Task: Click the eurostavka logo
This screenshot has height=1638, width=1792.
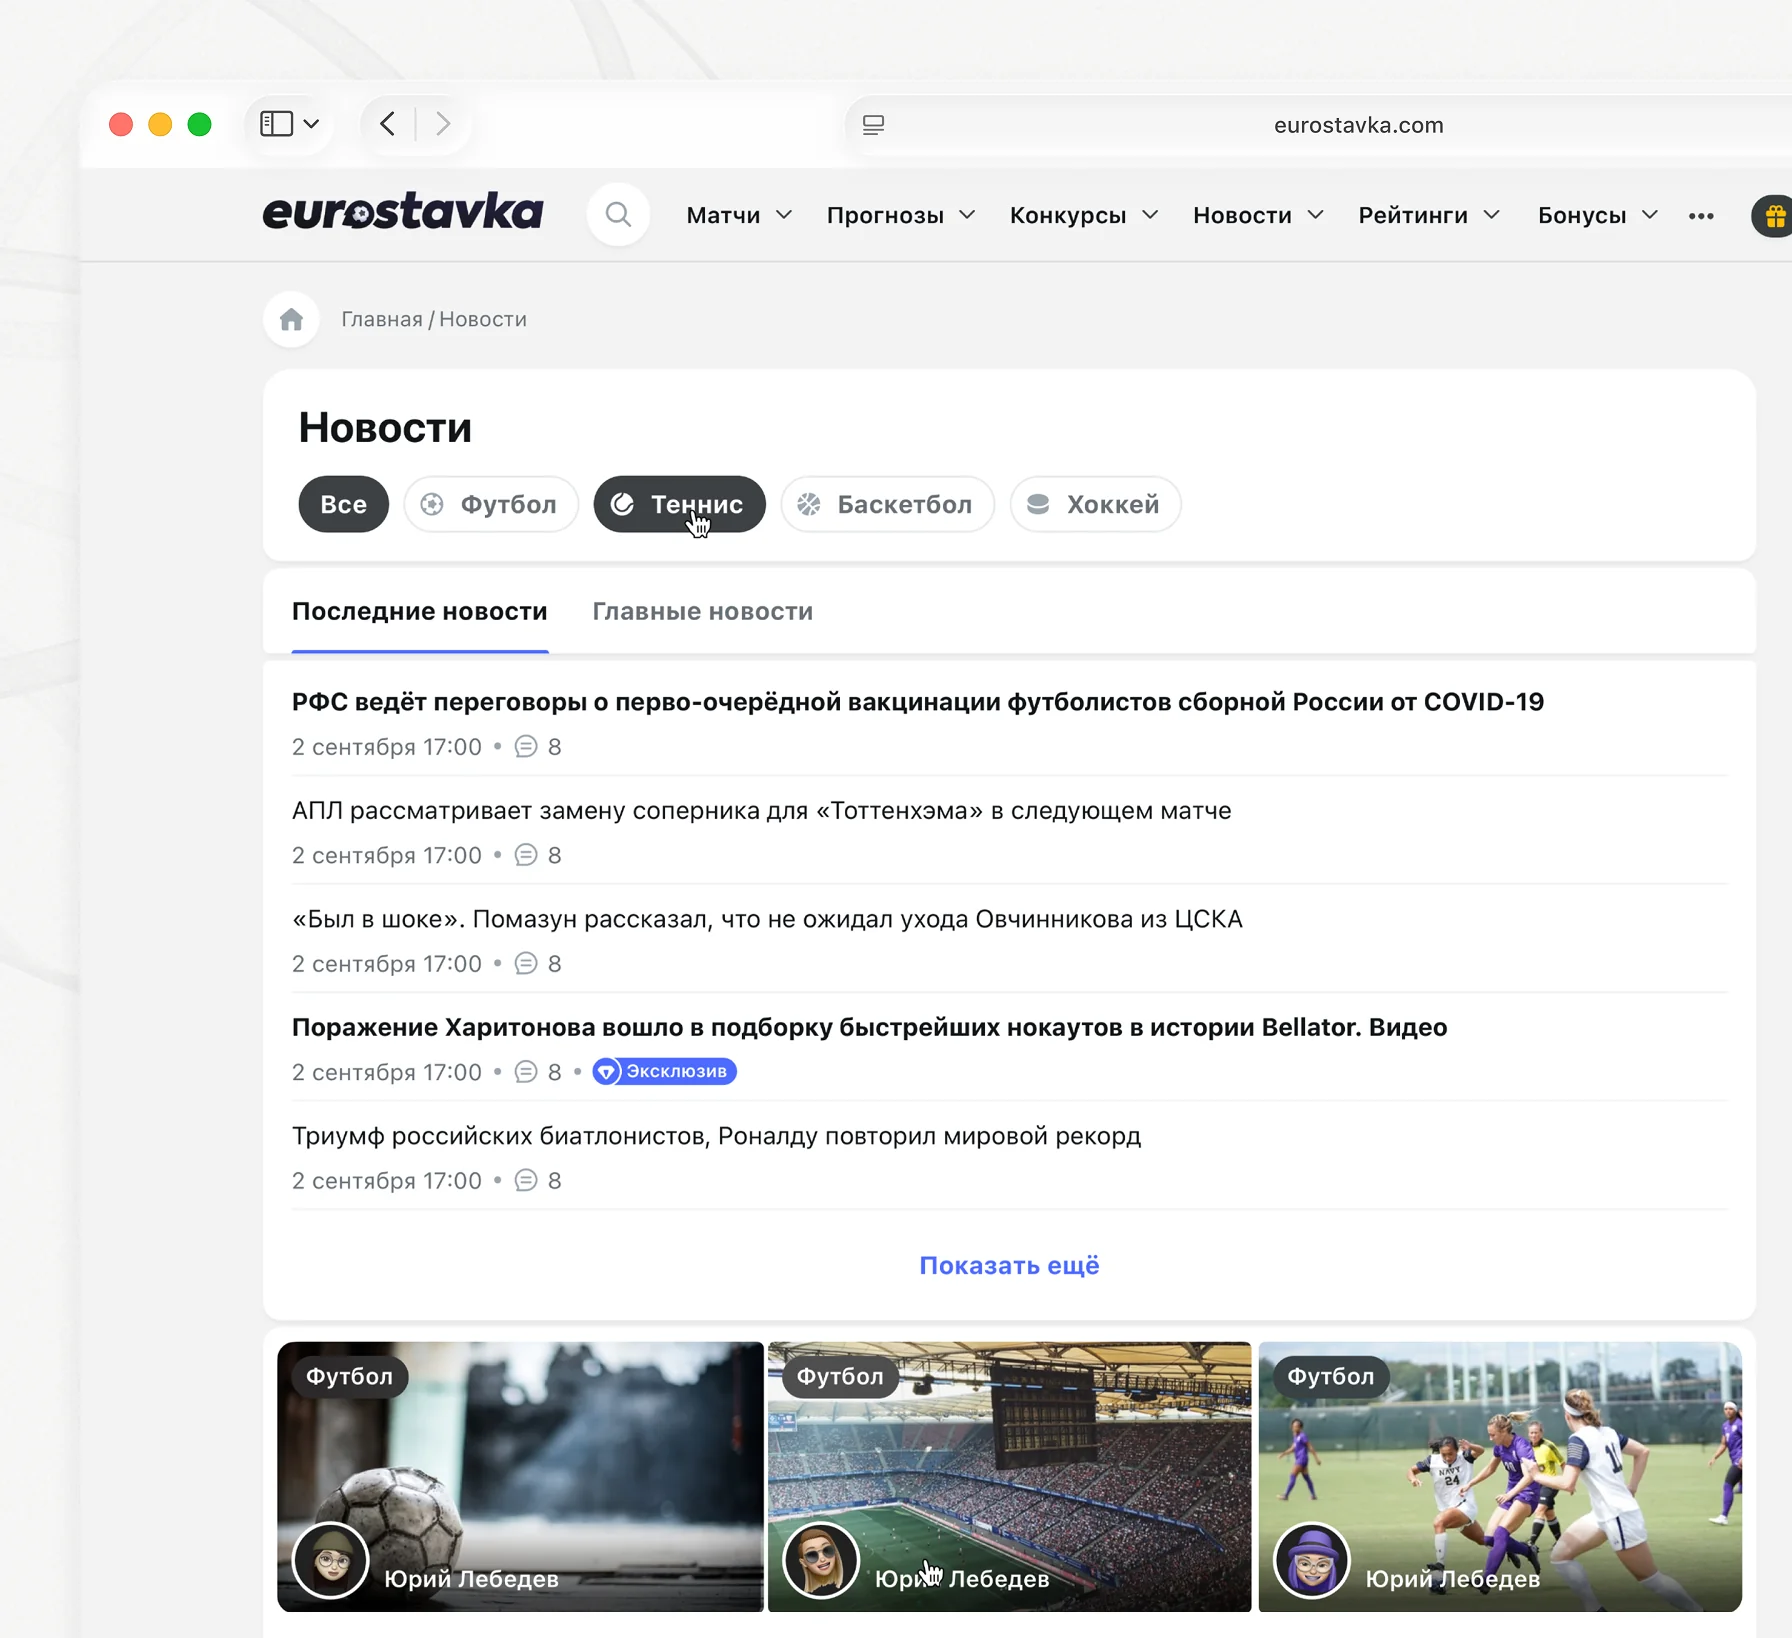Action: point(403,212)
